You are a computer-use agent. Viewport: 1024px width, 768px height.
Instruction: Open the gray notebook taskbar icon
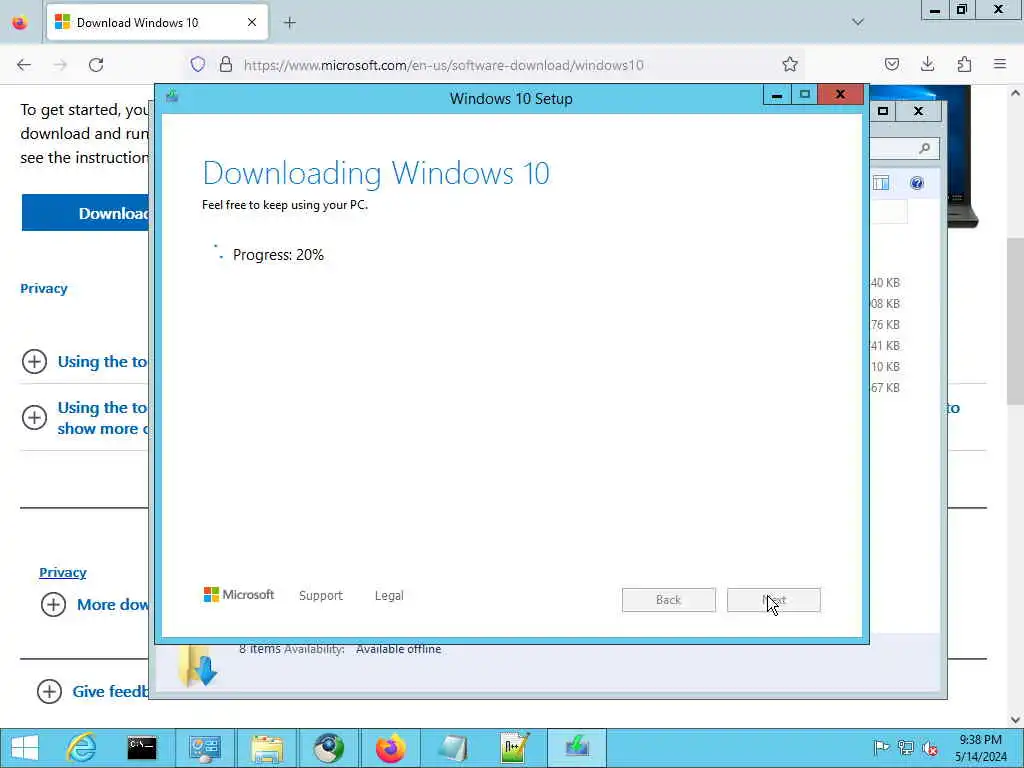click(x=453, y=748)
